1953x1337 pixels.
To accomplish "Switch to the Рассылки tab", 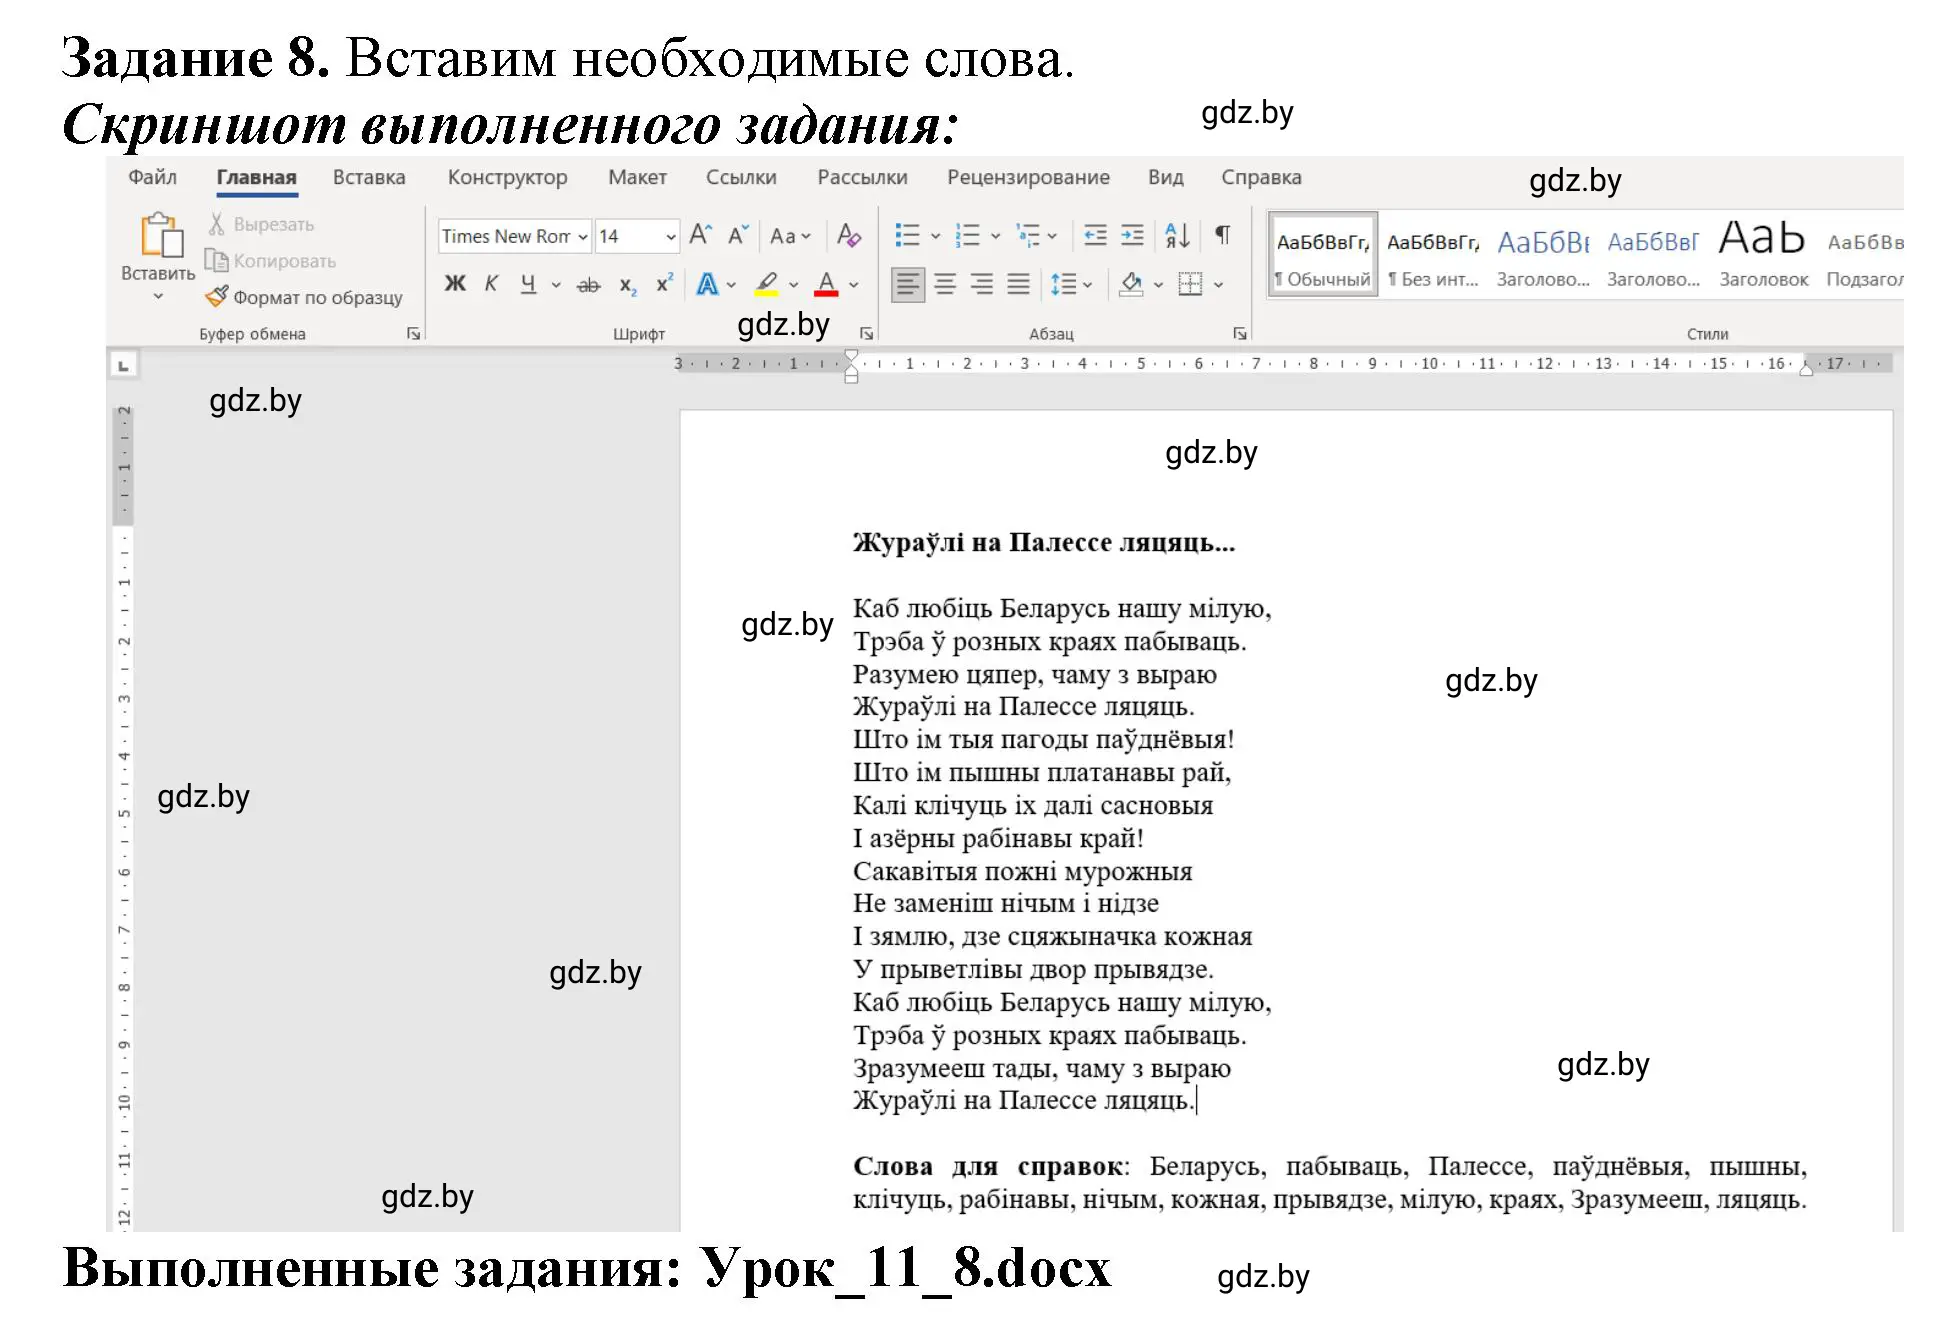I will click(x=862, y=177).
